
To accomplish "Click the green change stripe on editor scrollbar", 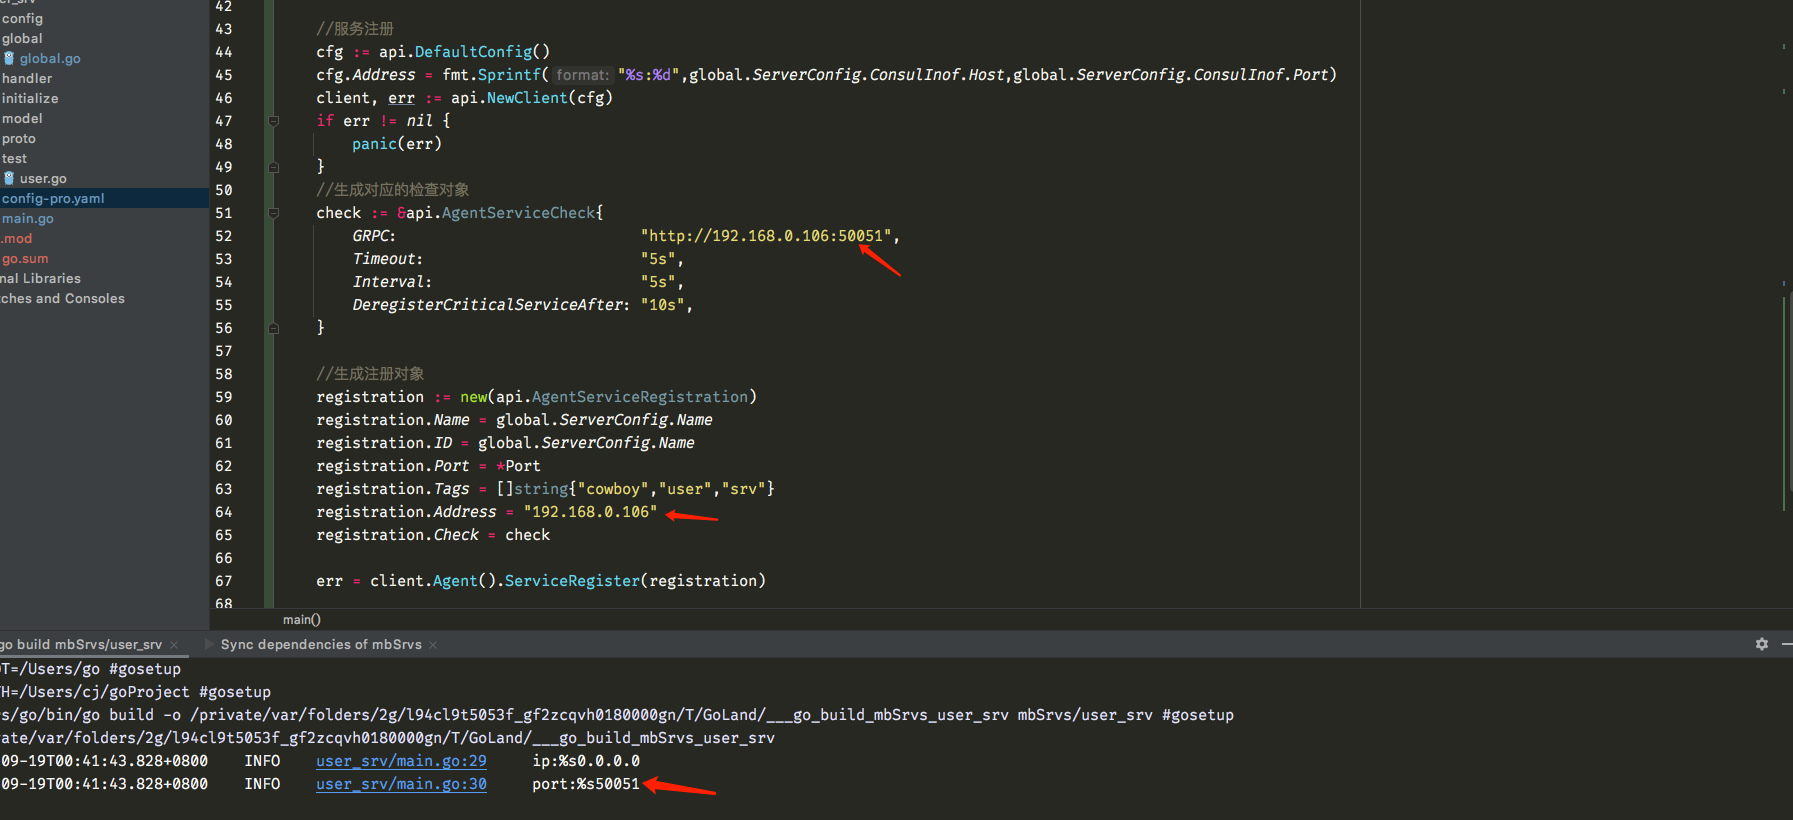I will [x=1785, y=402].
